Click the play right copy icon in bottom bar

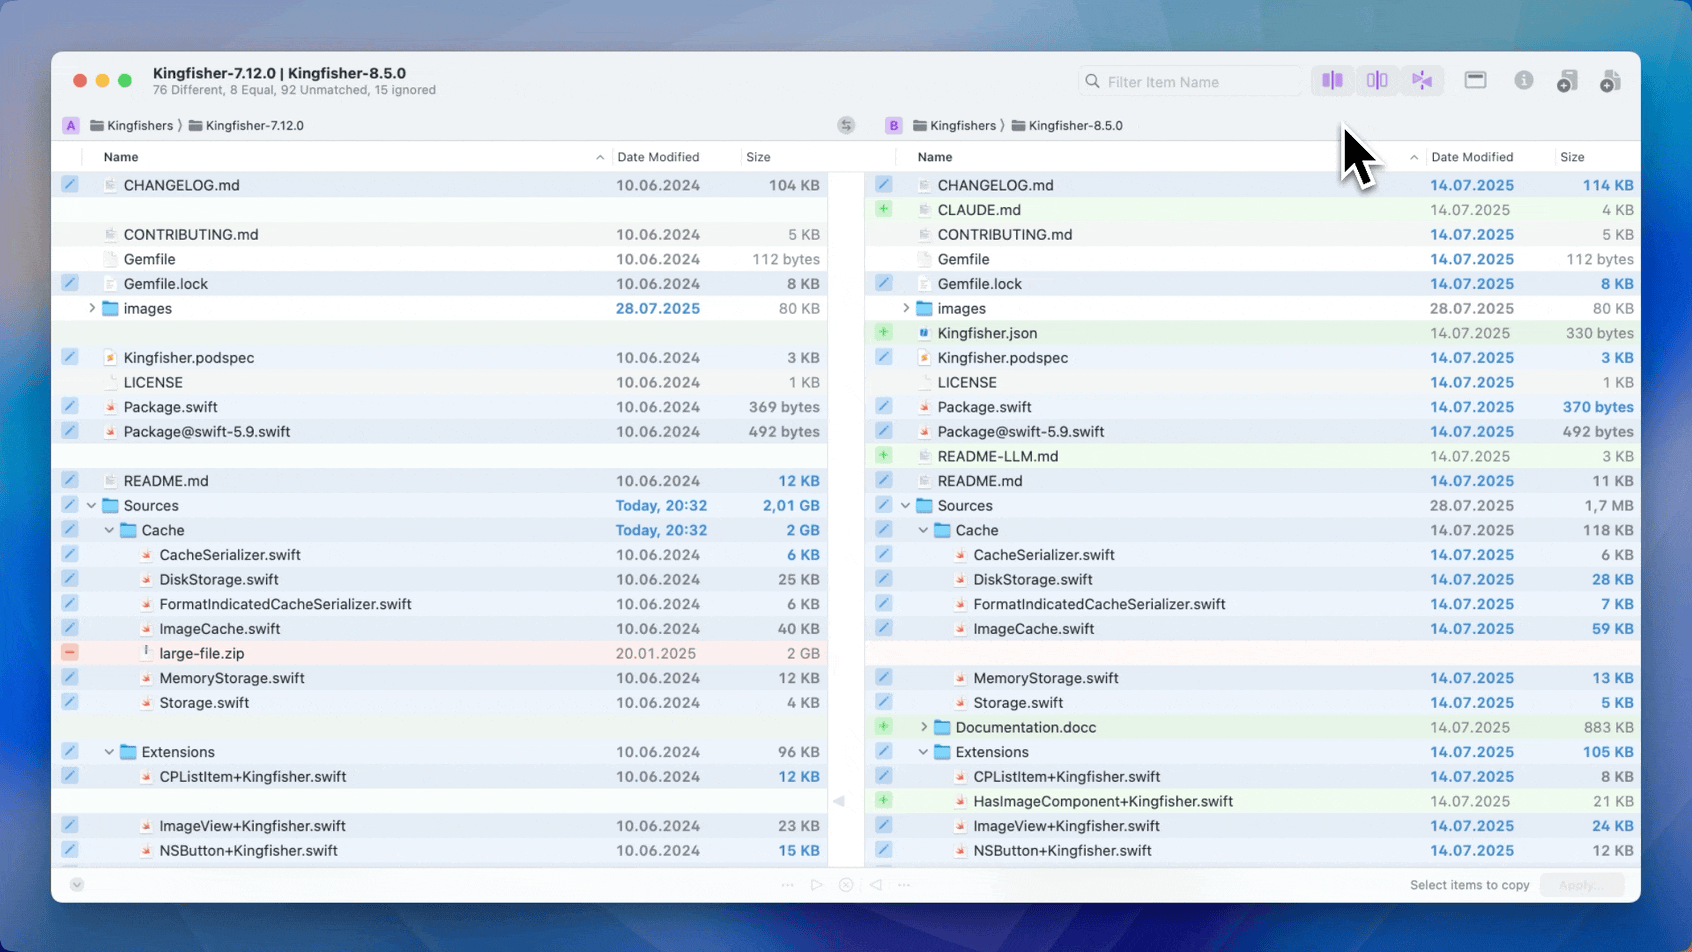click(x=817, y=885)
